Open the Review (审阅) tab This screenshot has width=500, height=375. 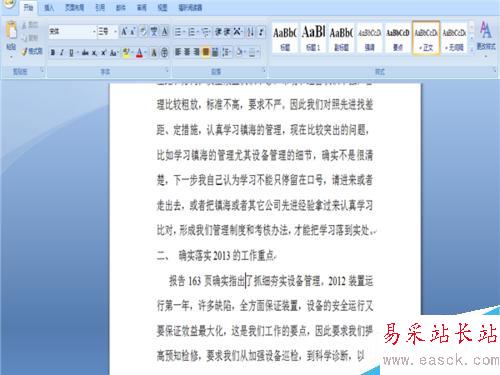[x=142, y=7]
